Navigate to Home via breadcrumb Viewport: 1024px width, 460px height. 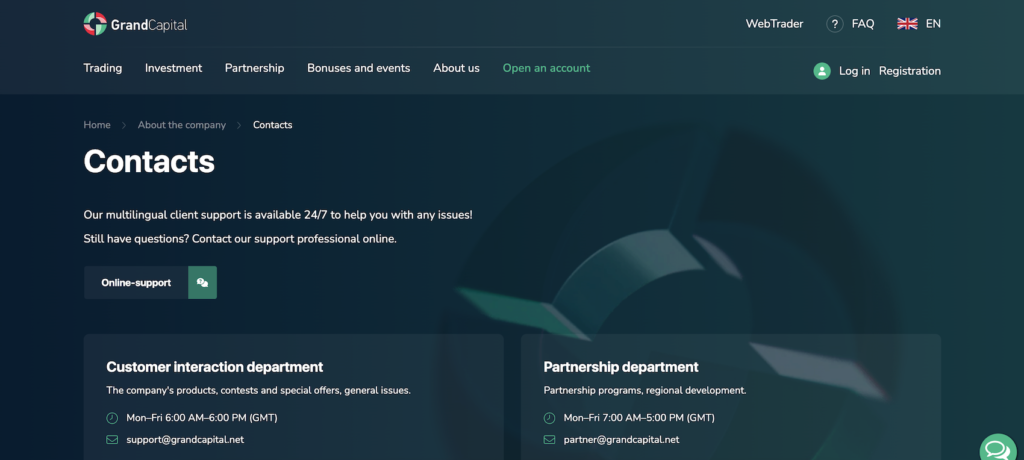[97, 125]
